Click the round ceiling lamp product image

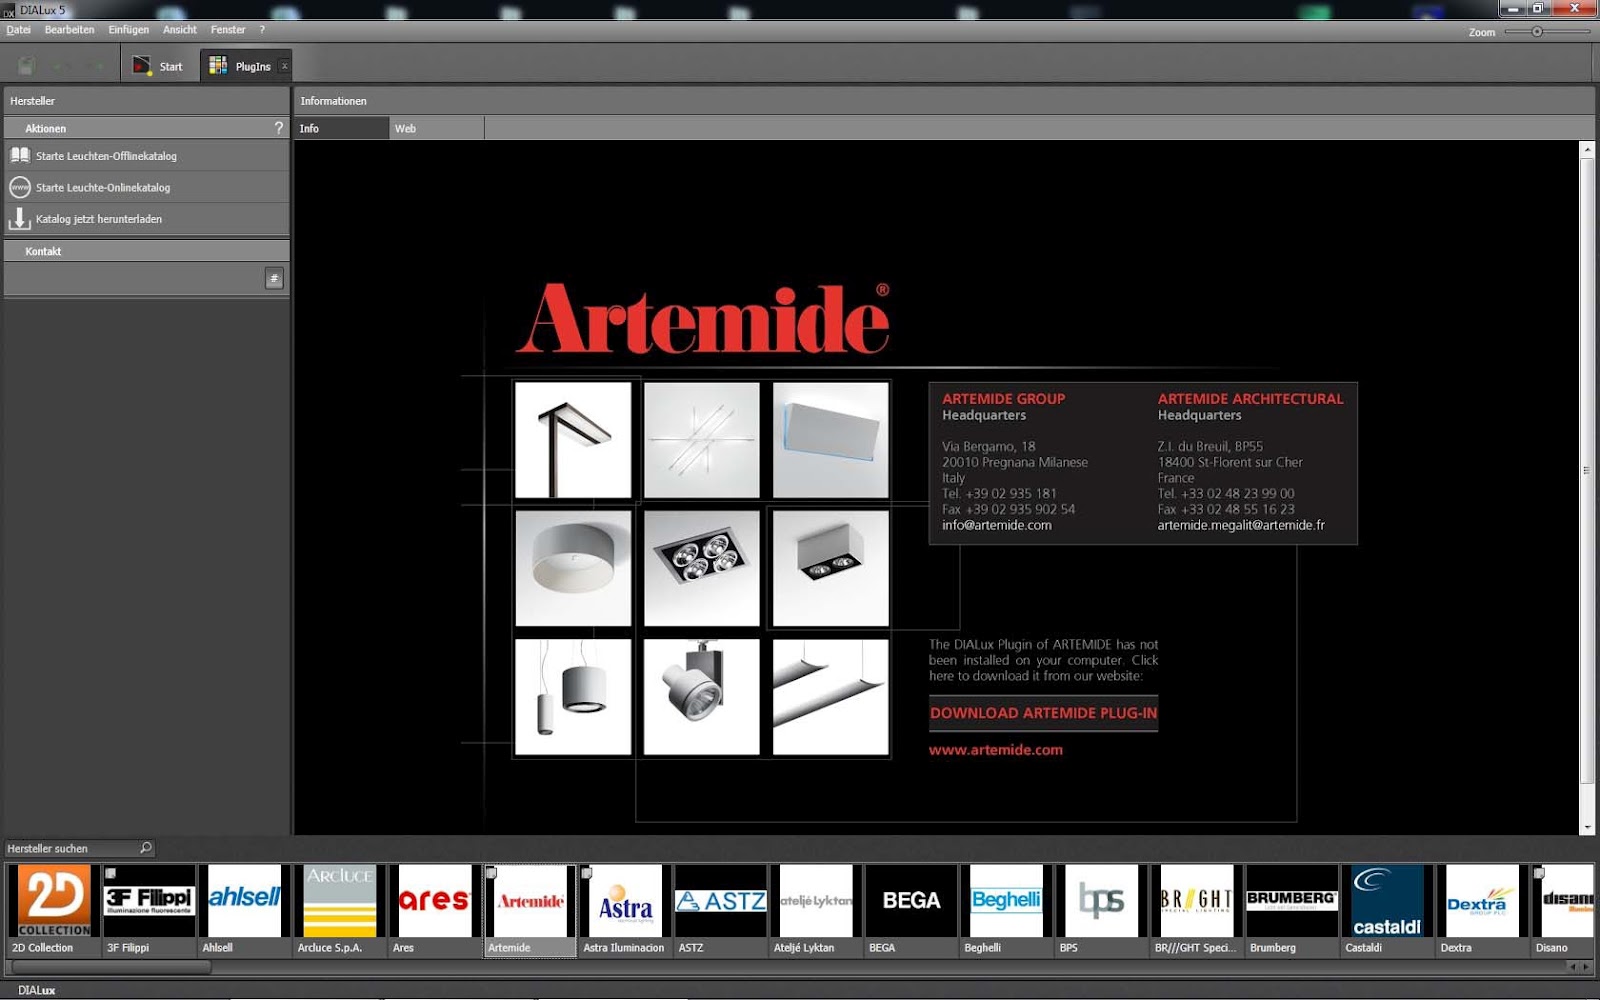pos(573,568)
